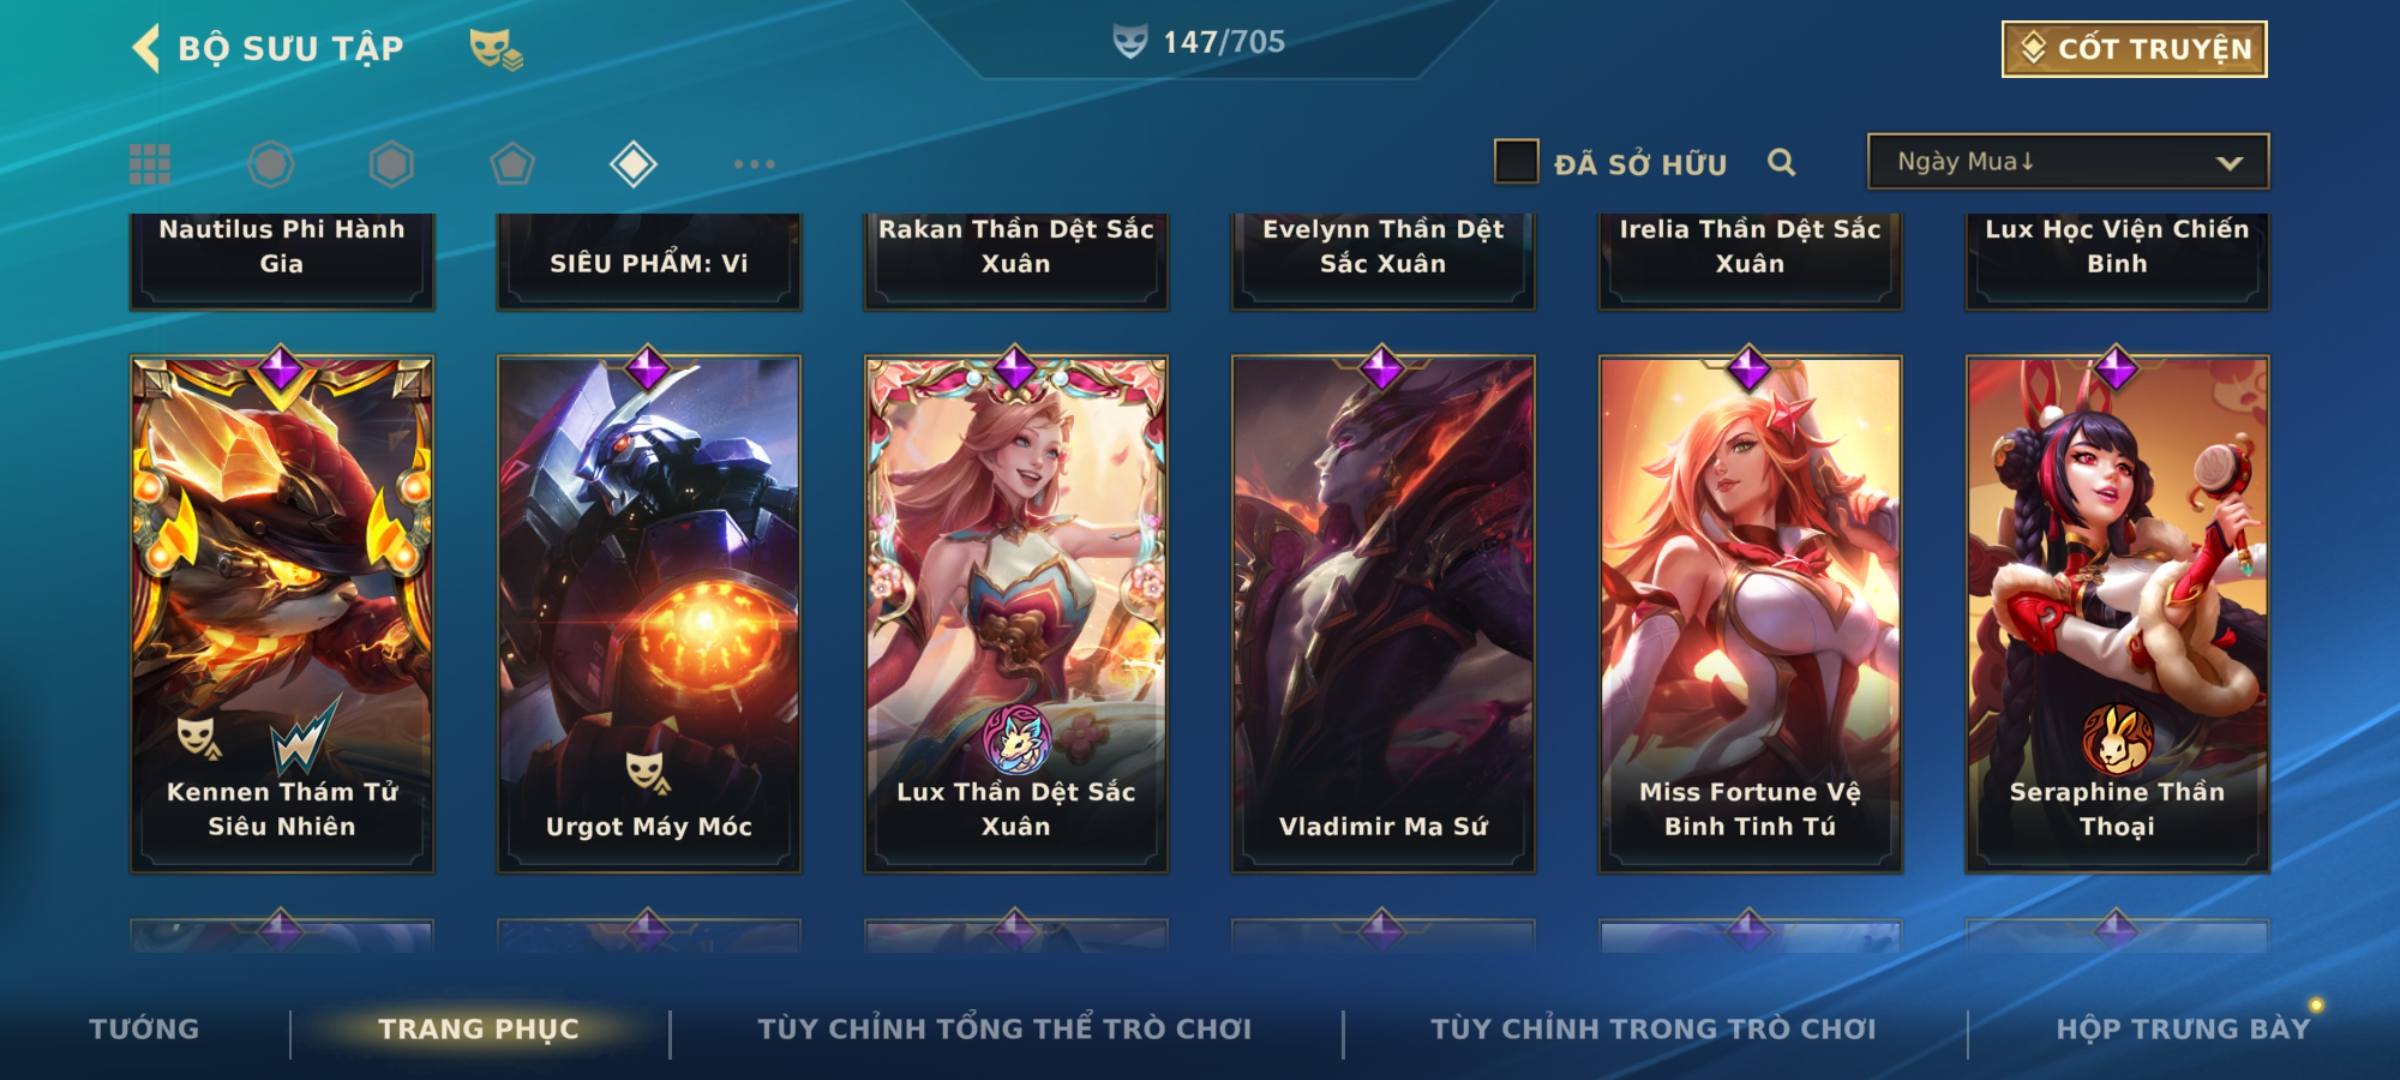Screen dimensions: 2400x1080
Task: Switch to Tùy Chỉnh Tổng Thể Trò Chơi tab
Action: point(1004,1028)
